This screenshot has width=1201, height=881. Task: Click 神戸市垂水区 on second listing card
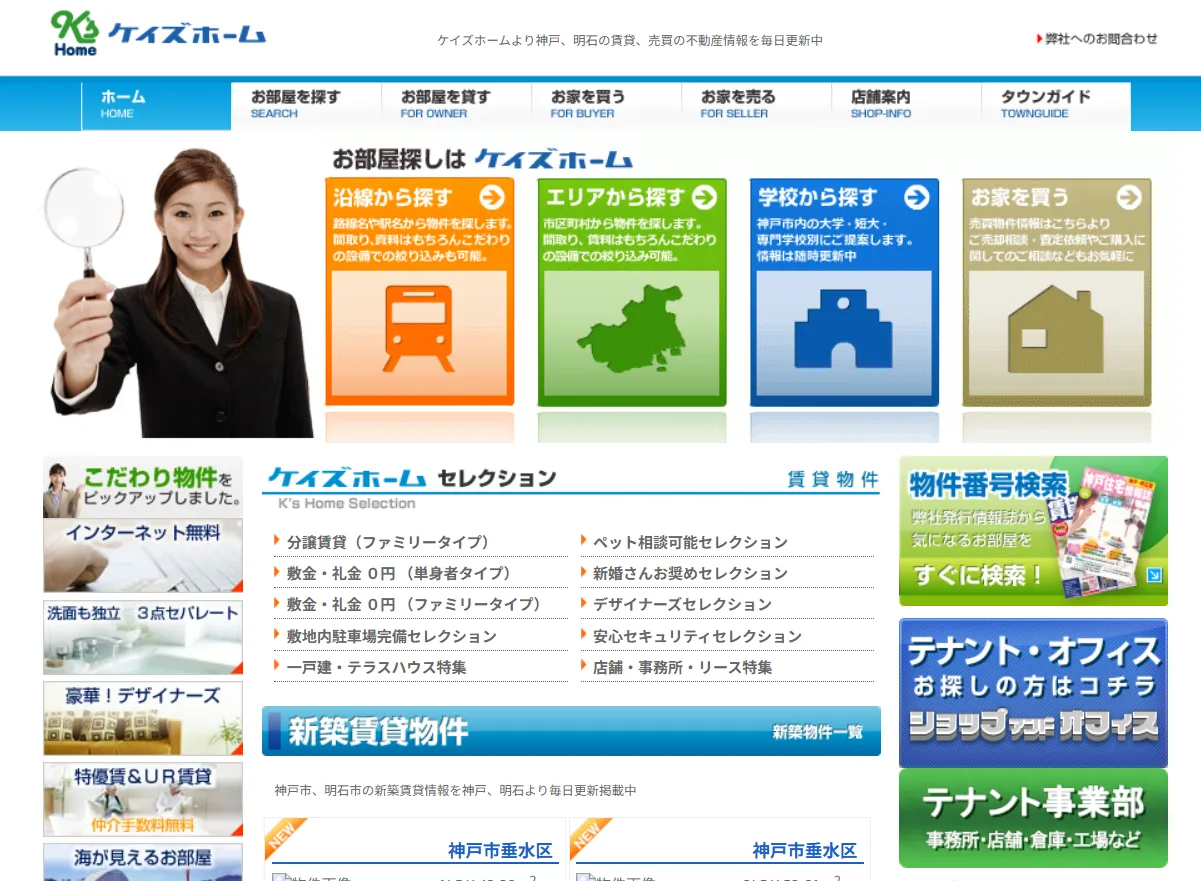coord(805,851)
